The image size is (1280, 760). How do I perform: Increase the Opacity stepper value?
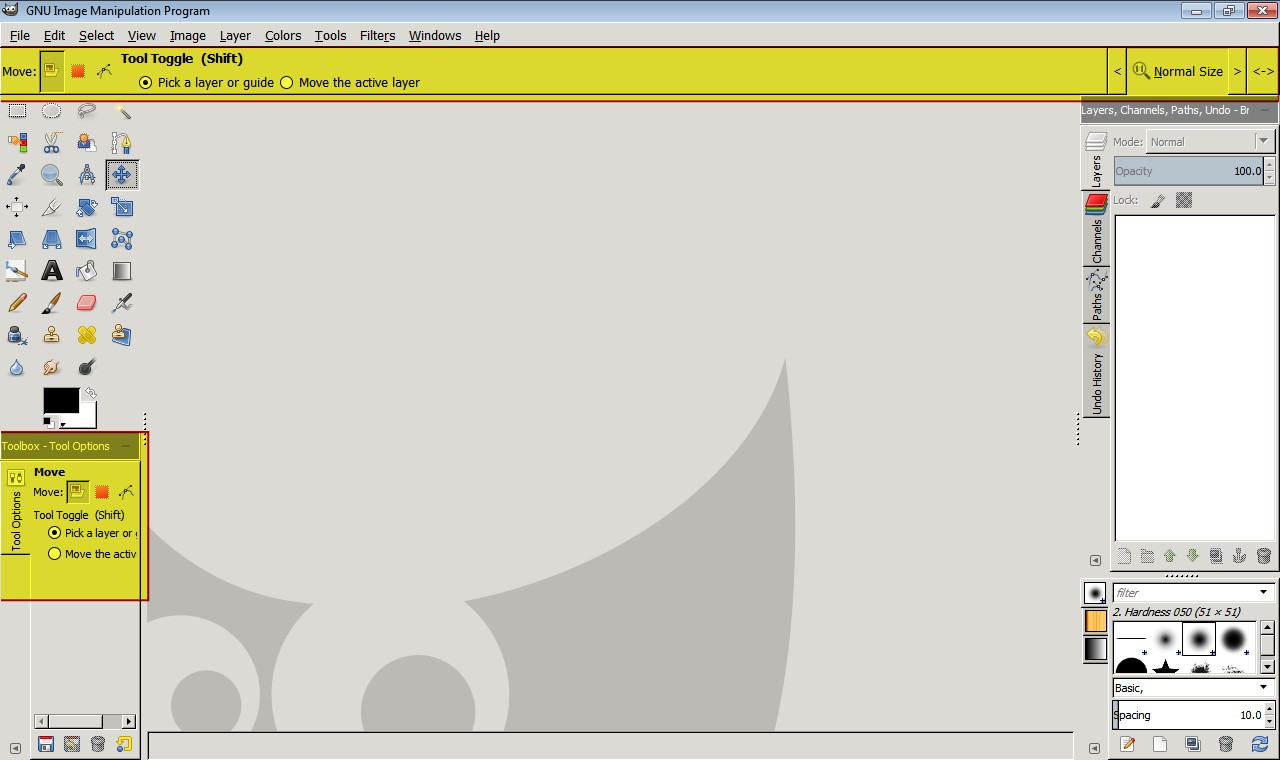[1270, 165]
